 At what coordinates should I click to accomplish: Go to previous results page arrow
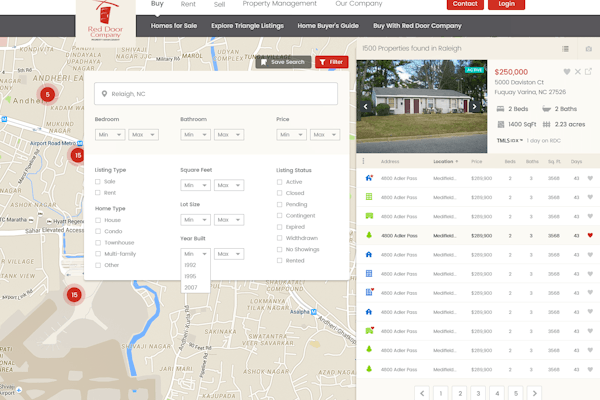tap(422, 393)
